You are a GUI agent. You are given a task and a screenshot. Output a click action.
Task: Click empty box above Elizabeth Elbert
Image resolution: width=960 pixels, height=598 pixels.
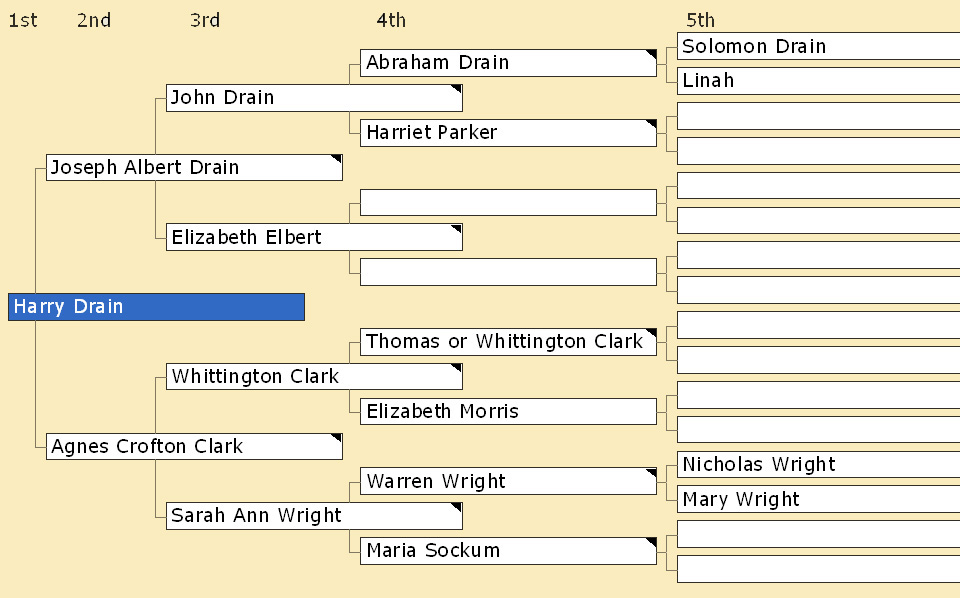[x=508, y=203]
